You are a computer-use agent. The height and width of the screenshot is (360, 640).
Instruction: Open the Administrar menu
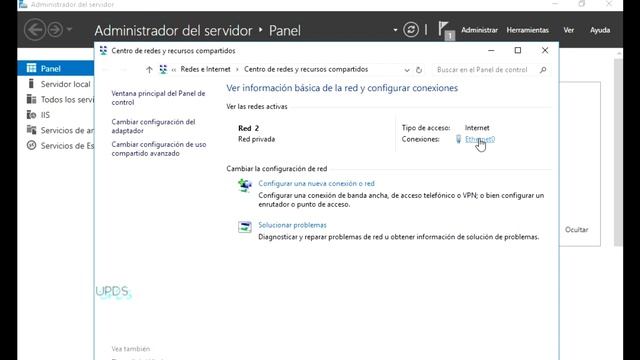click(479, 30)
